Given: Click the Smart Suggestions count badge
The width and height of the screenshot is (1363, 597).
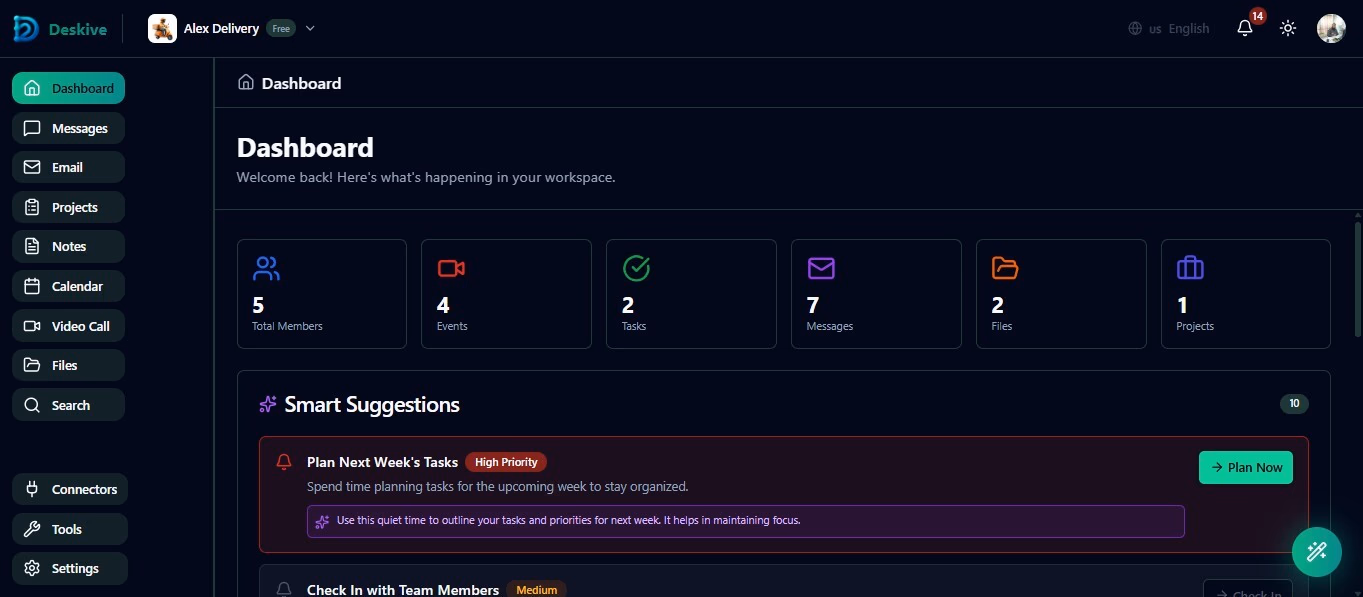Looking at the screenshot, I should (1293, 404).
